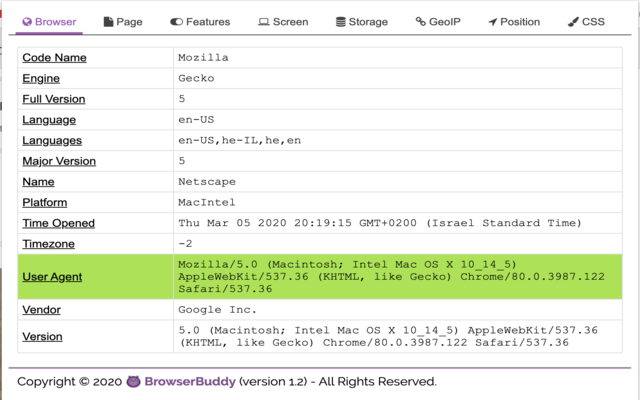Click the Name link
This screenshot has height=400, width=640.
point(38,182)
